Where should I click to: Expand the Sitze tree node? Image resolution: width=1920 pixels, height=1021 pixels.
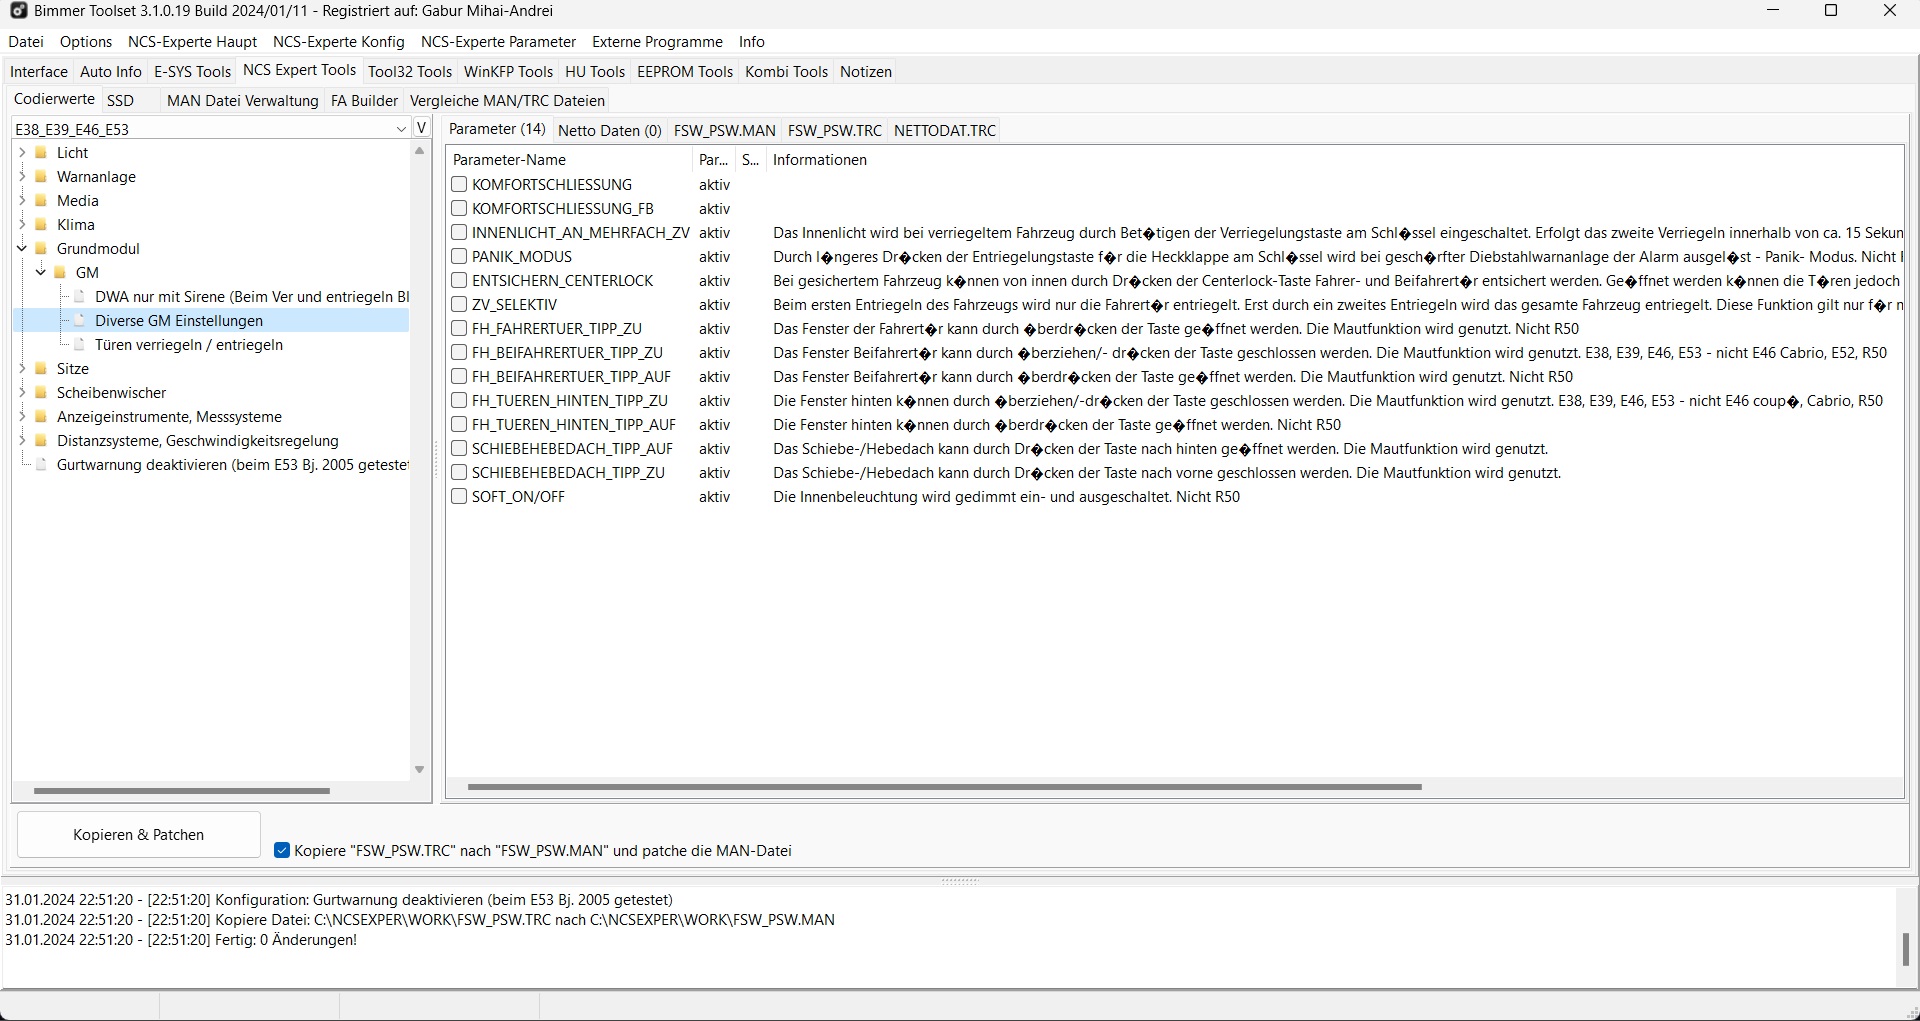point(22,369)
